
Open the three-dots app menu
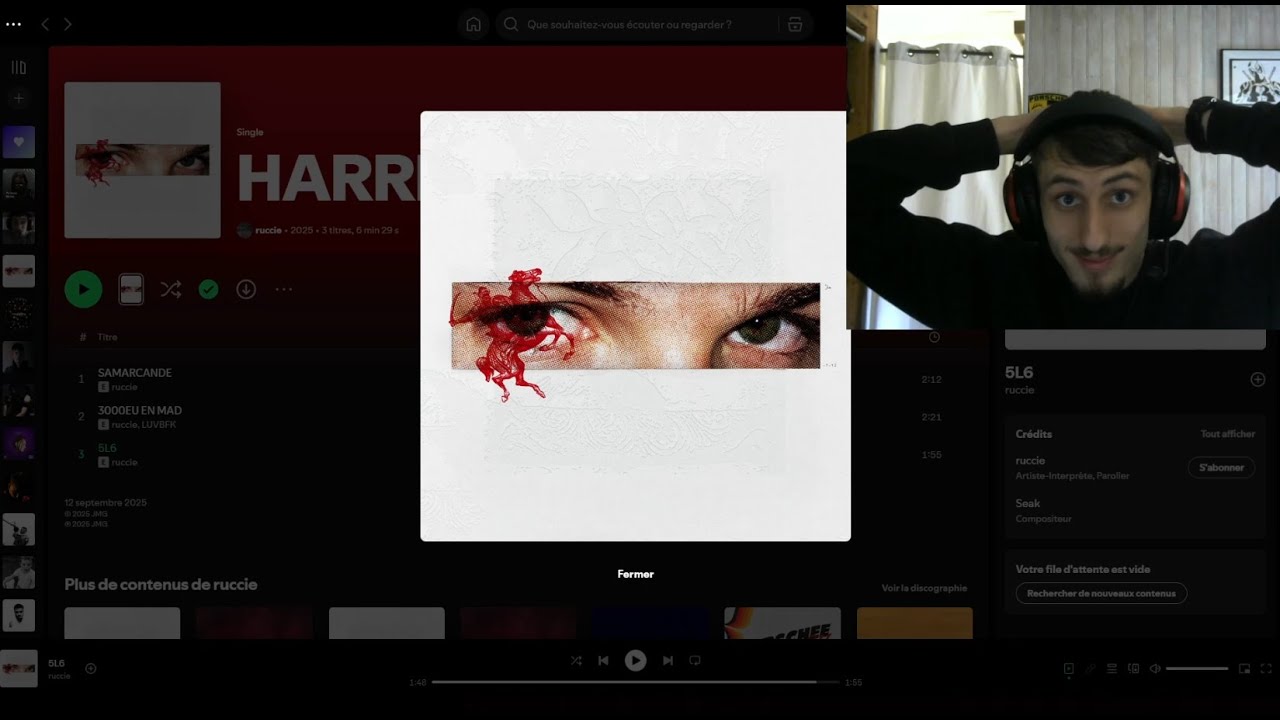point(13,24)
